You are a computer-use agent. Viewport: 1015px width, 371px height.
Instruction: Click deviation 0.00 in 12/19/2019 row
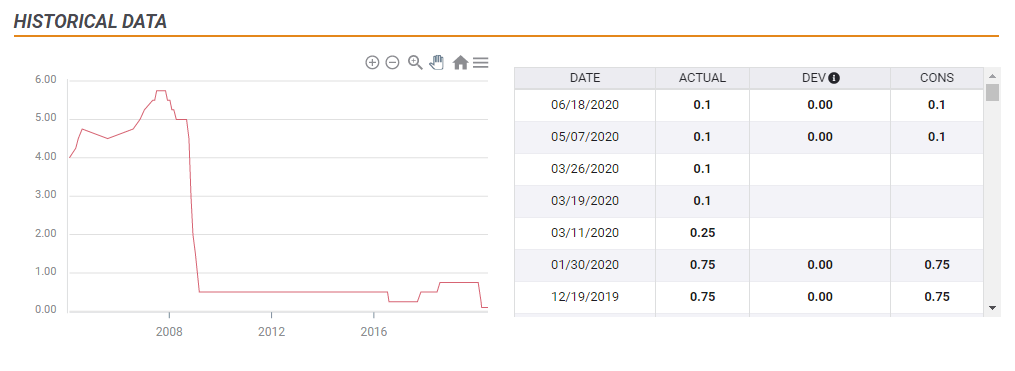tap(820, 297)
